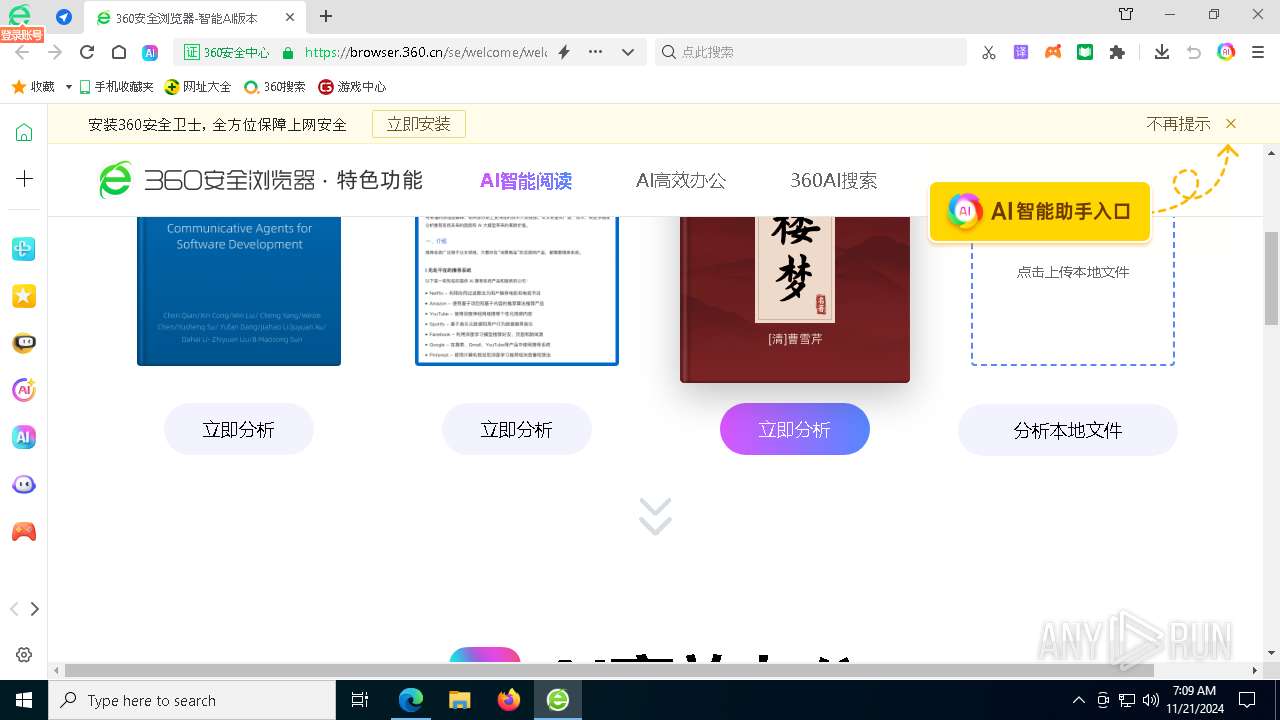Select the blue Communicative Agents book thumbnail

pyautogui.click(x=239, y=291)
